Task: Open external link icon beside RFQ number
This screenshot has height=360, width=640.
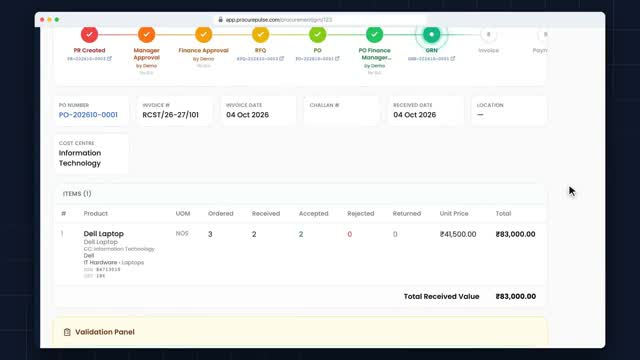Action: (282, 58)
